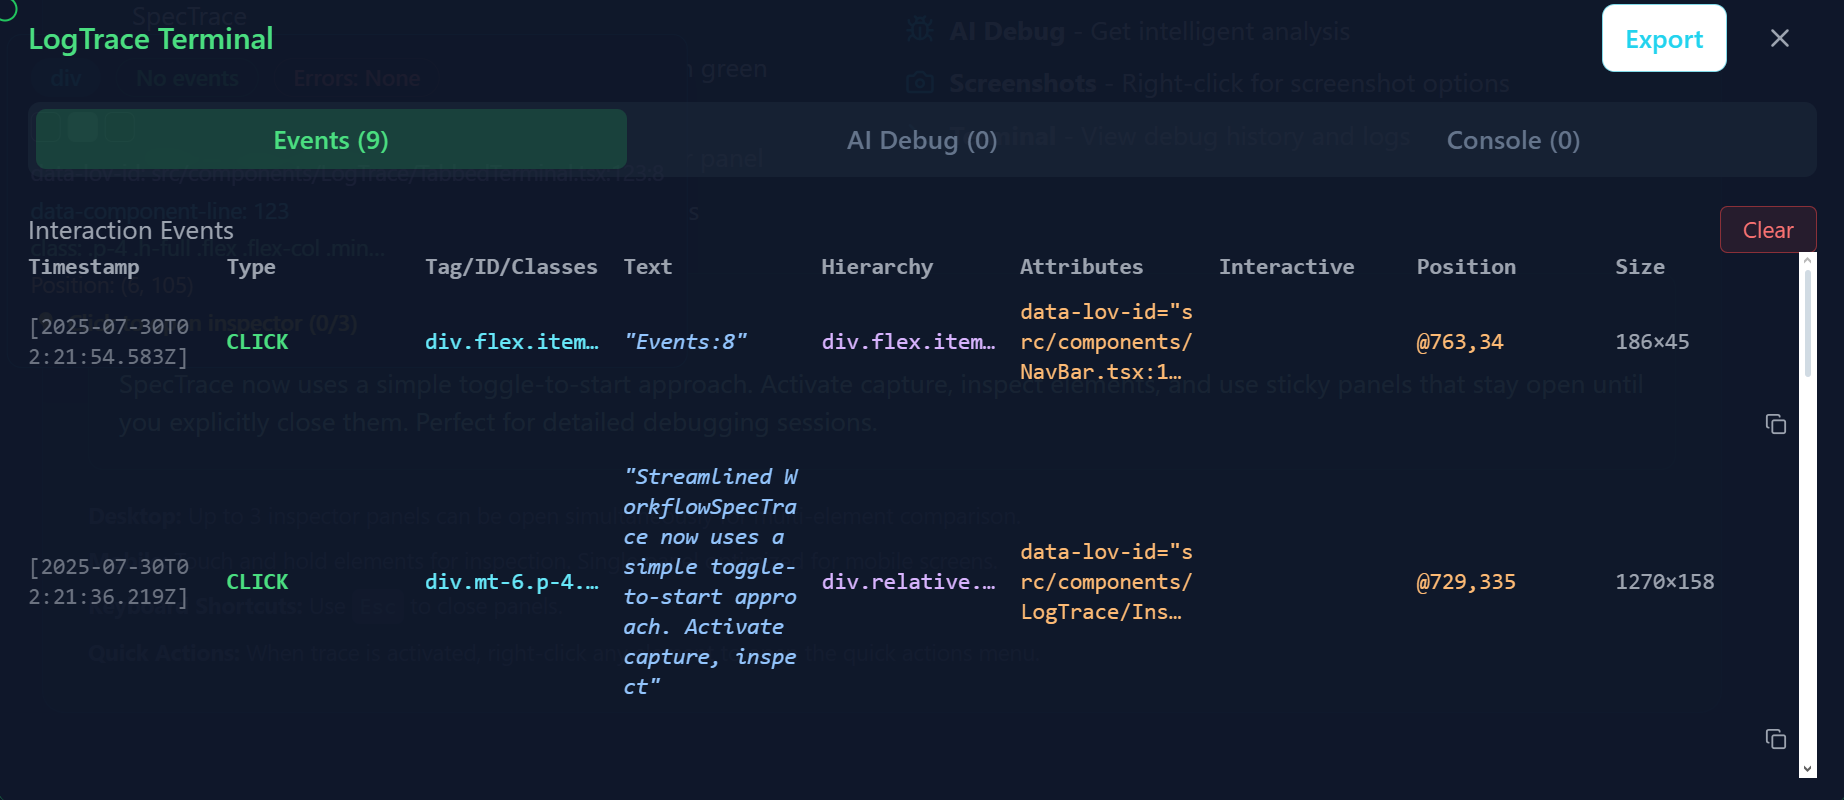Click the CLICK type in the Events:8 row

coord(257,342)
